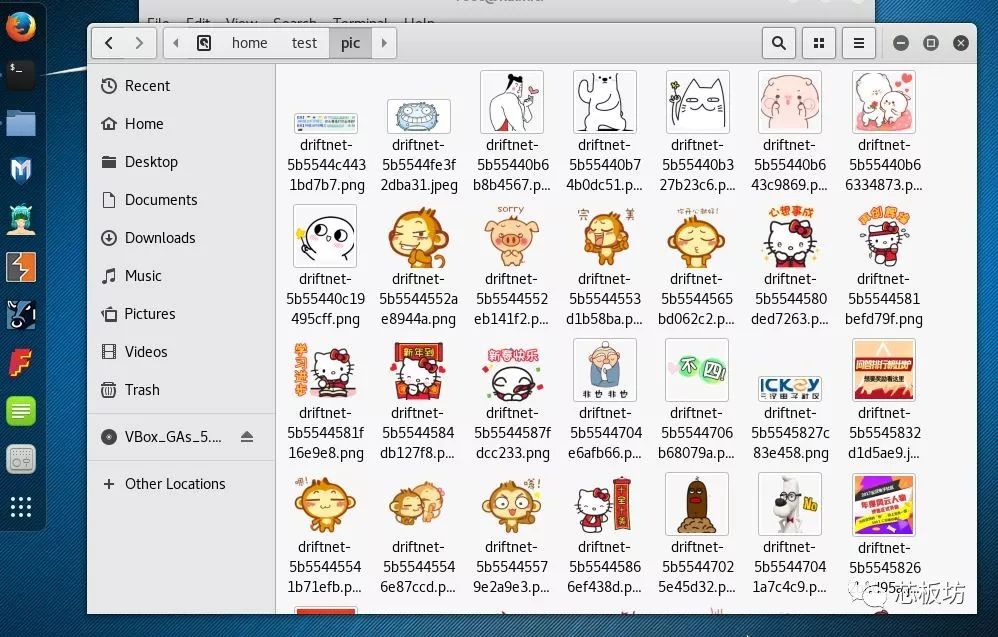998x637 pixels.
Task: Launch Firefox from the dock
Action: pyautogui.click(x=21, y=27)
